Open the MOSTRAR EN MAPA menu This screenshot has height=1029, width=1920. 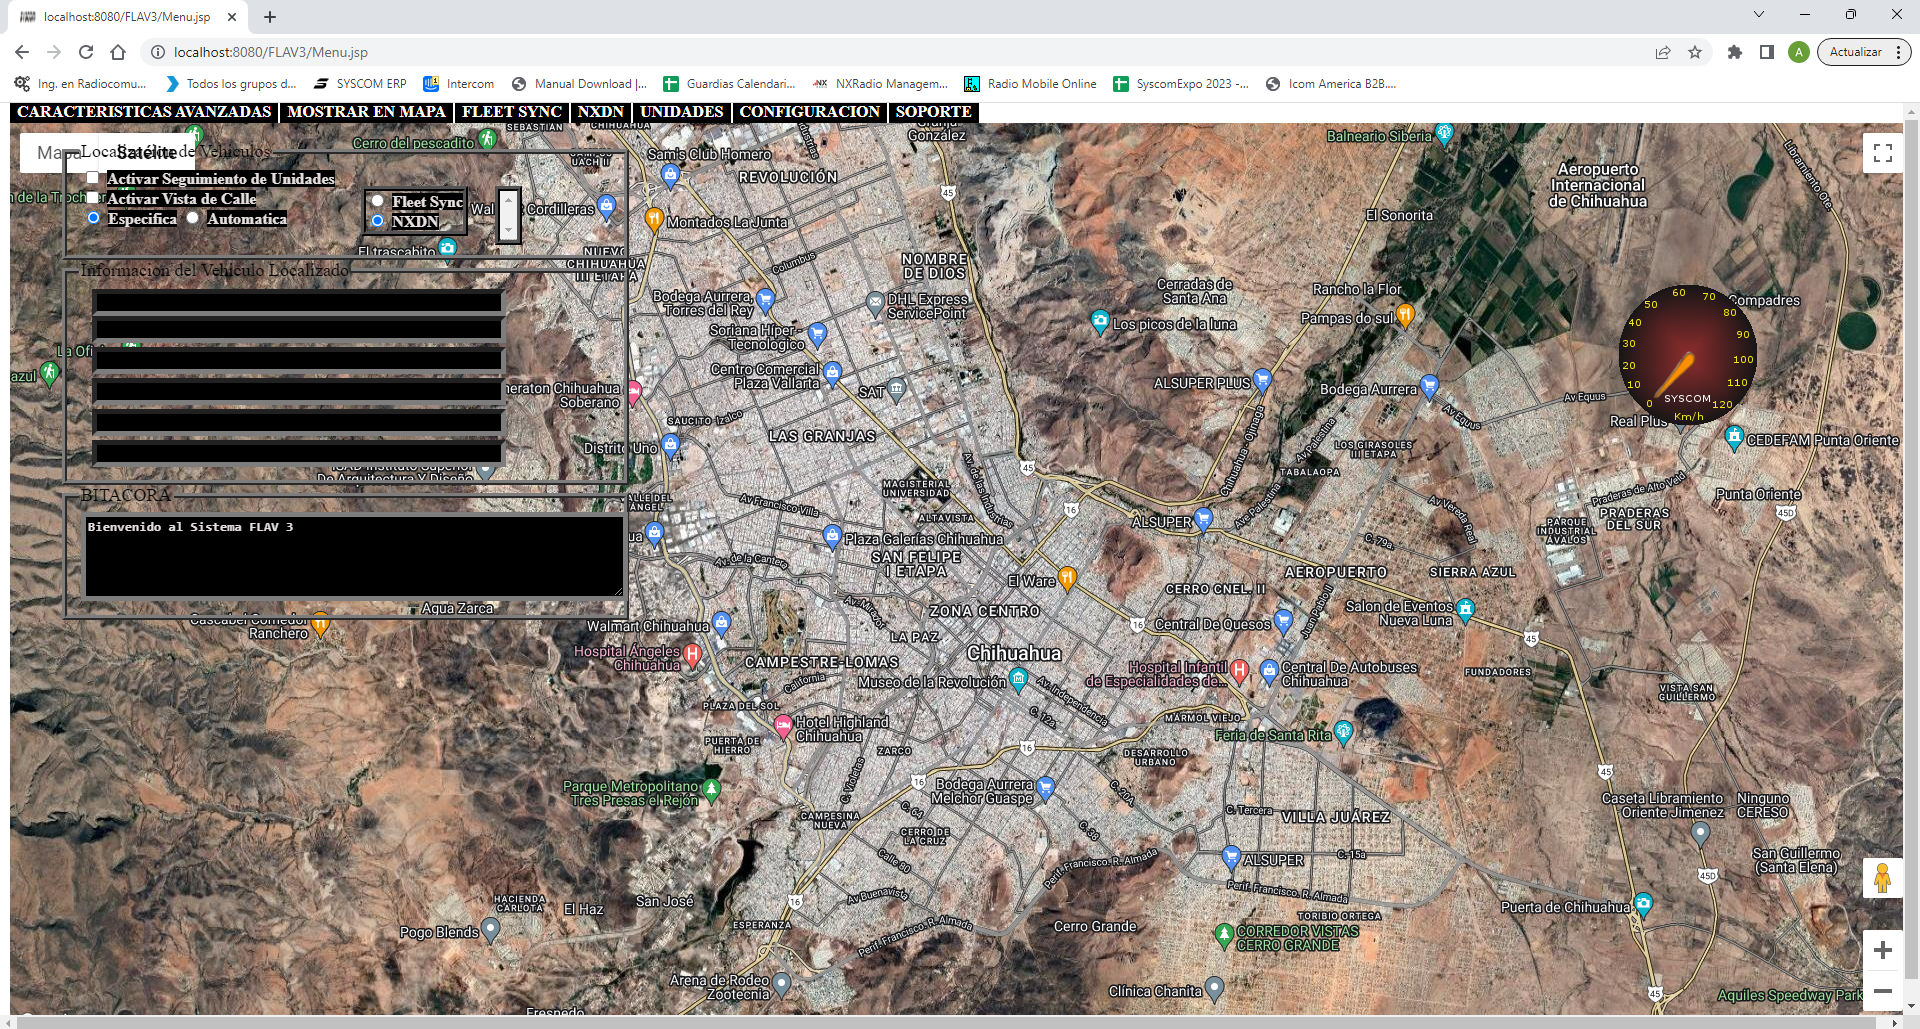(366, 112)
